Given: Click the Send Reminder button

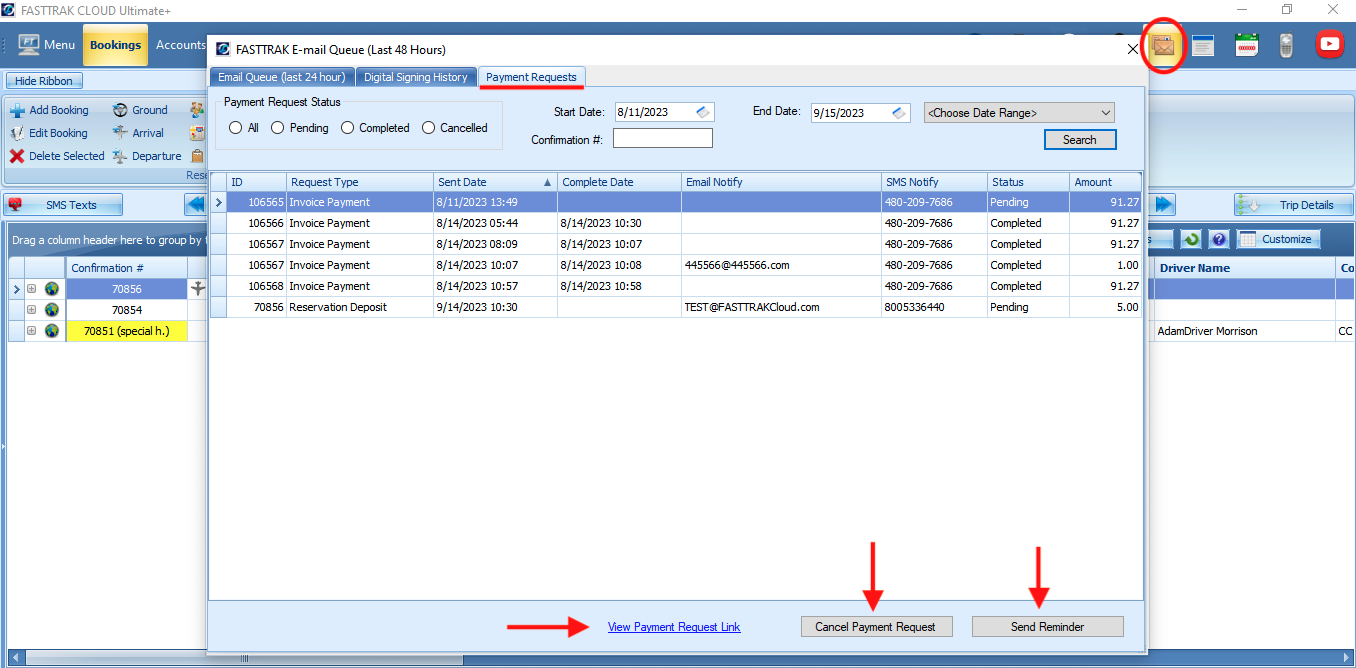Looking at the screenshot, I should (1047, 626).
